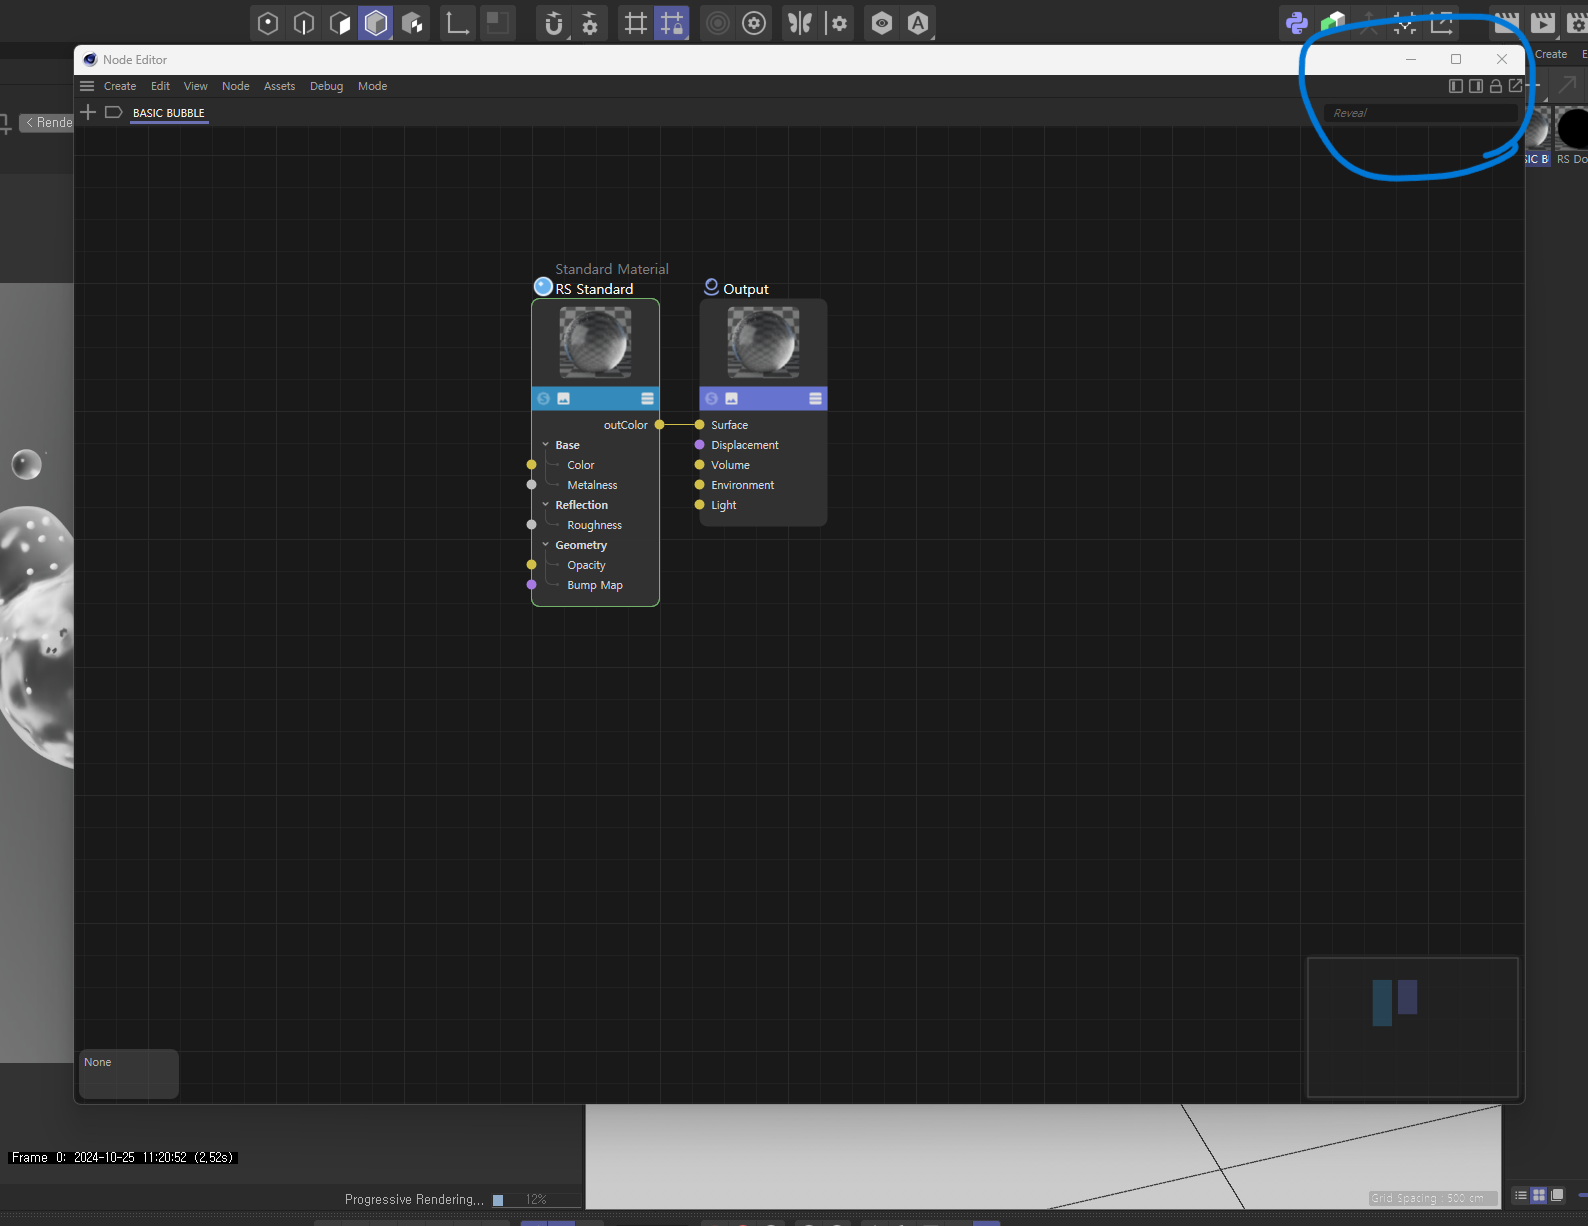
Task: Open the Python script icon
Action: click(x=1297, y=23)
